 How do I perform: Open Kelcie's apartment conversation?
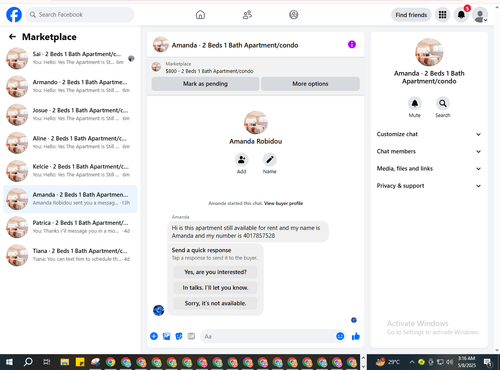tap(70, 171)
